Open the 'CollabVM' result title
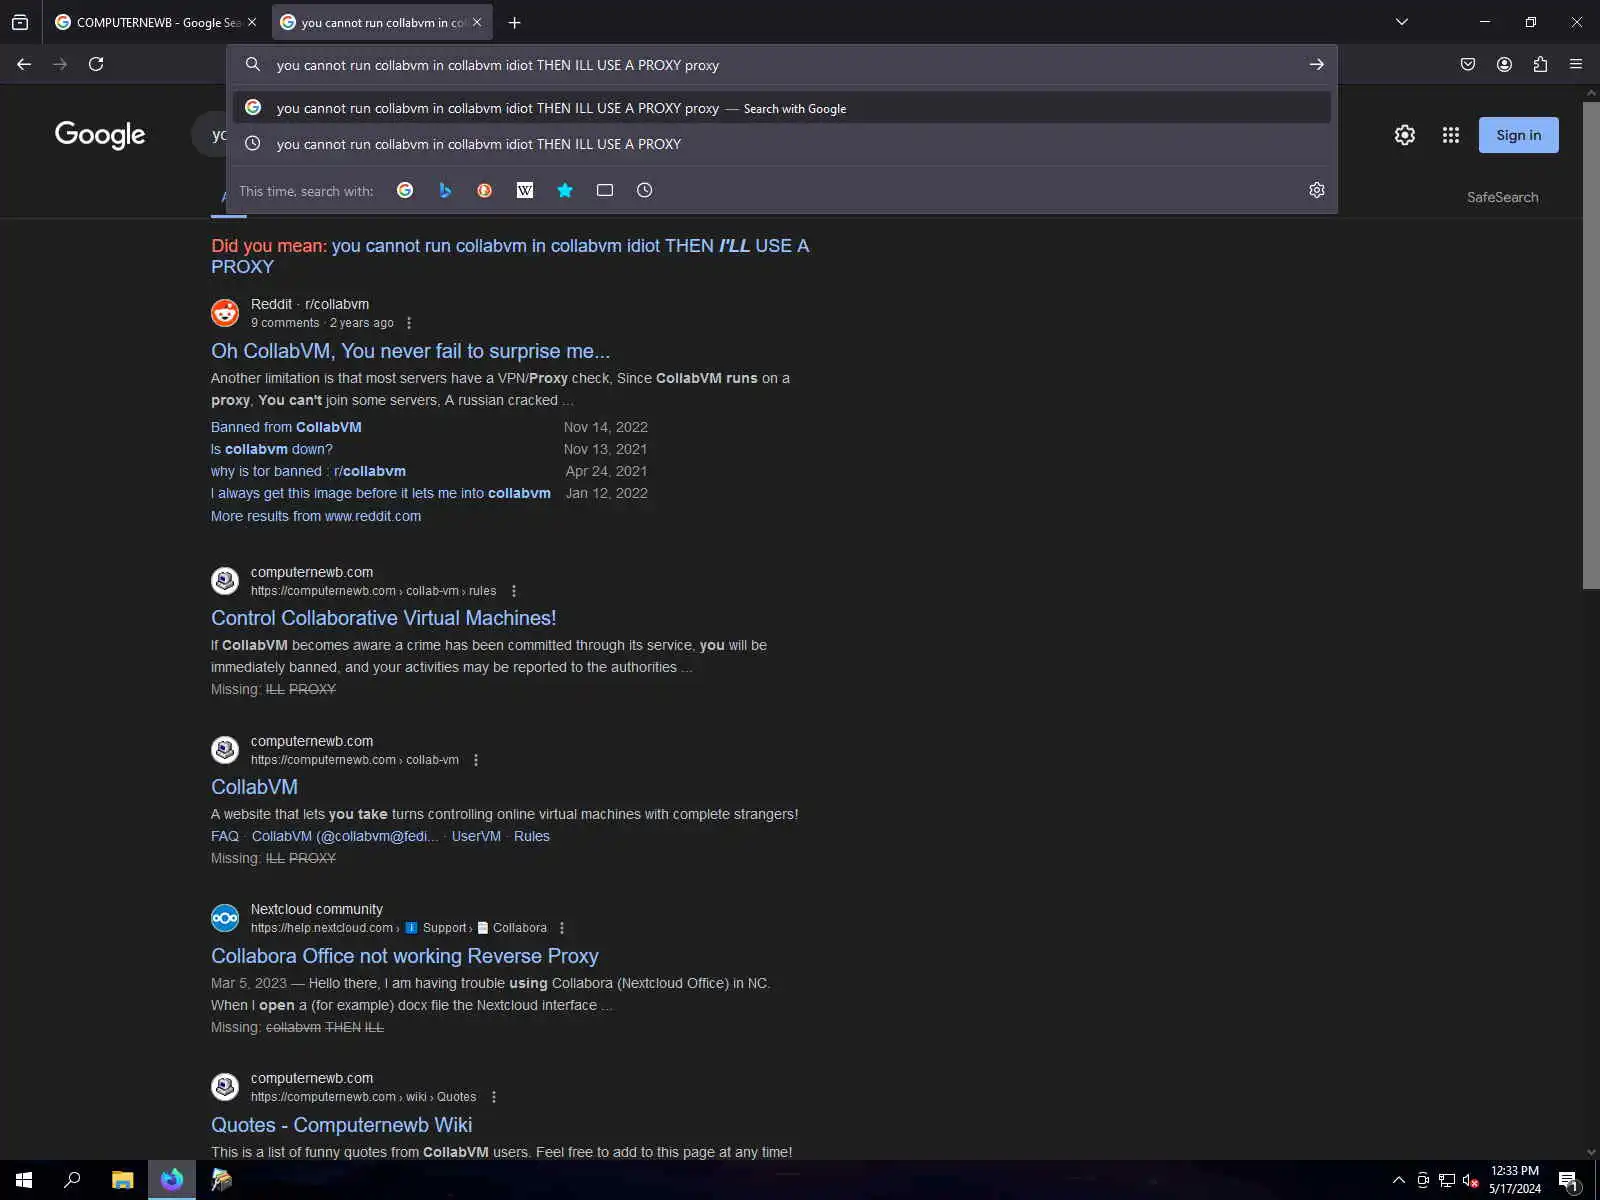Screen dimensions: 1600x1200 tap(254, 787)
